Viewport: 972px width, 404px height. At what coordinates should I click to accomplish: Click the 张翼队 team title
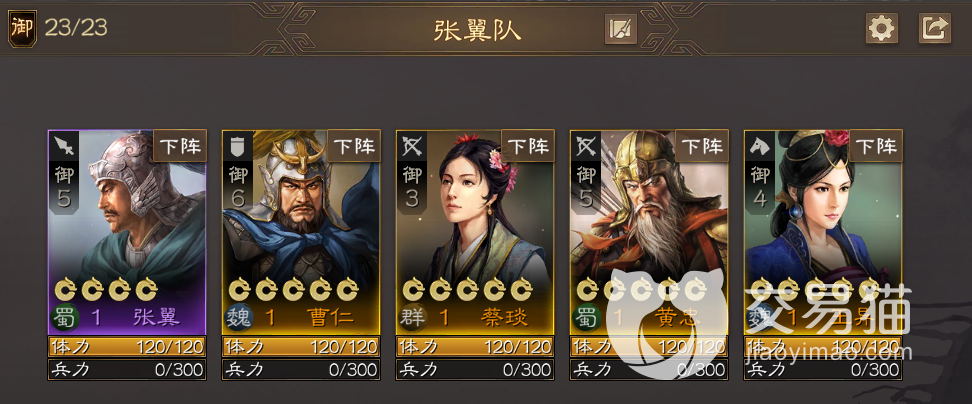(477, 30)
